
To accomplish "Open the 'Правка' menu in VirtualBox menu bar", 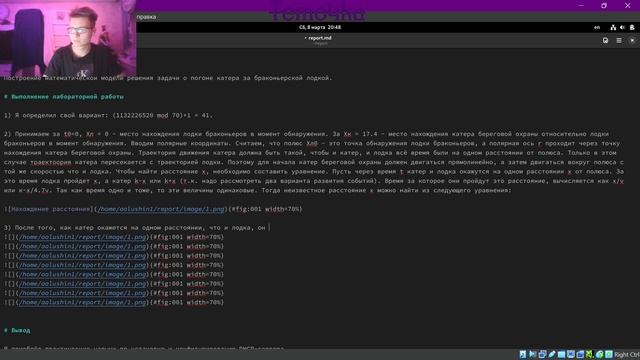I will (x=146, y=17).
